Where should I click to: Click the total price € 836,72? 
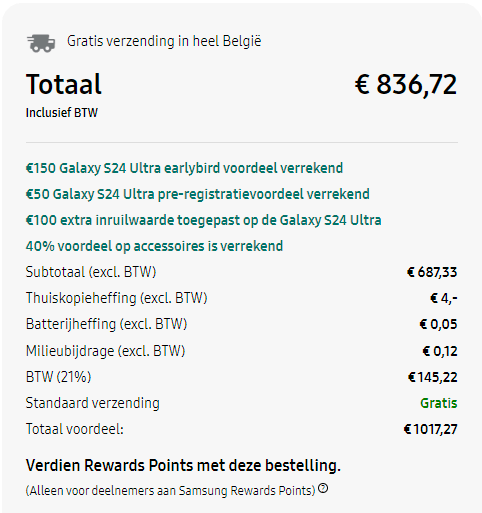coord(406,85)
